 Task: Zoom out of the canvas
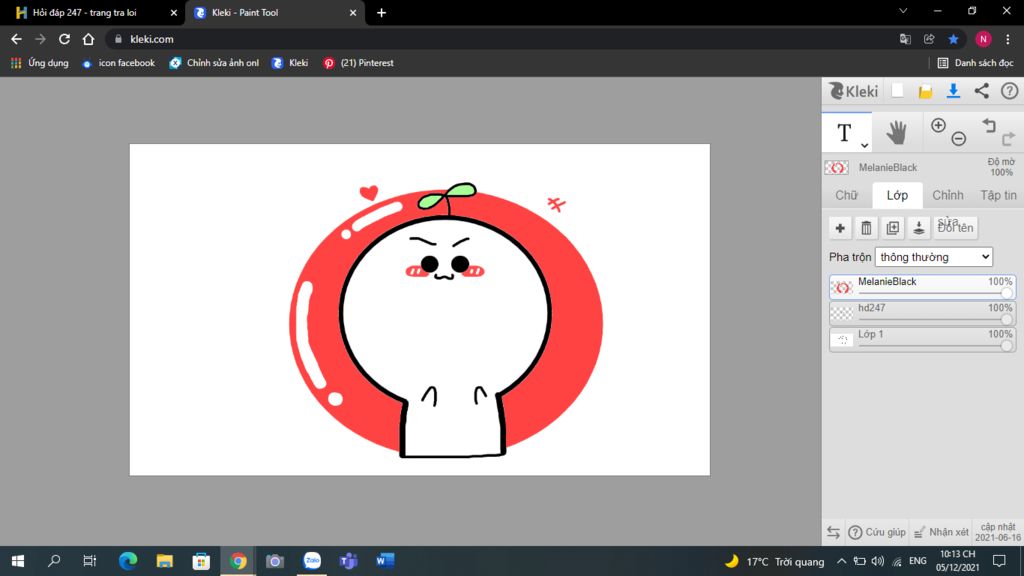coord(959,138)
